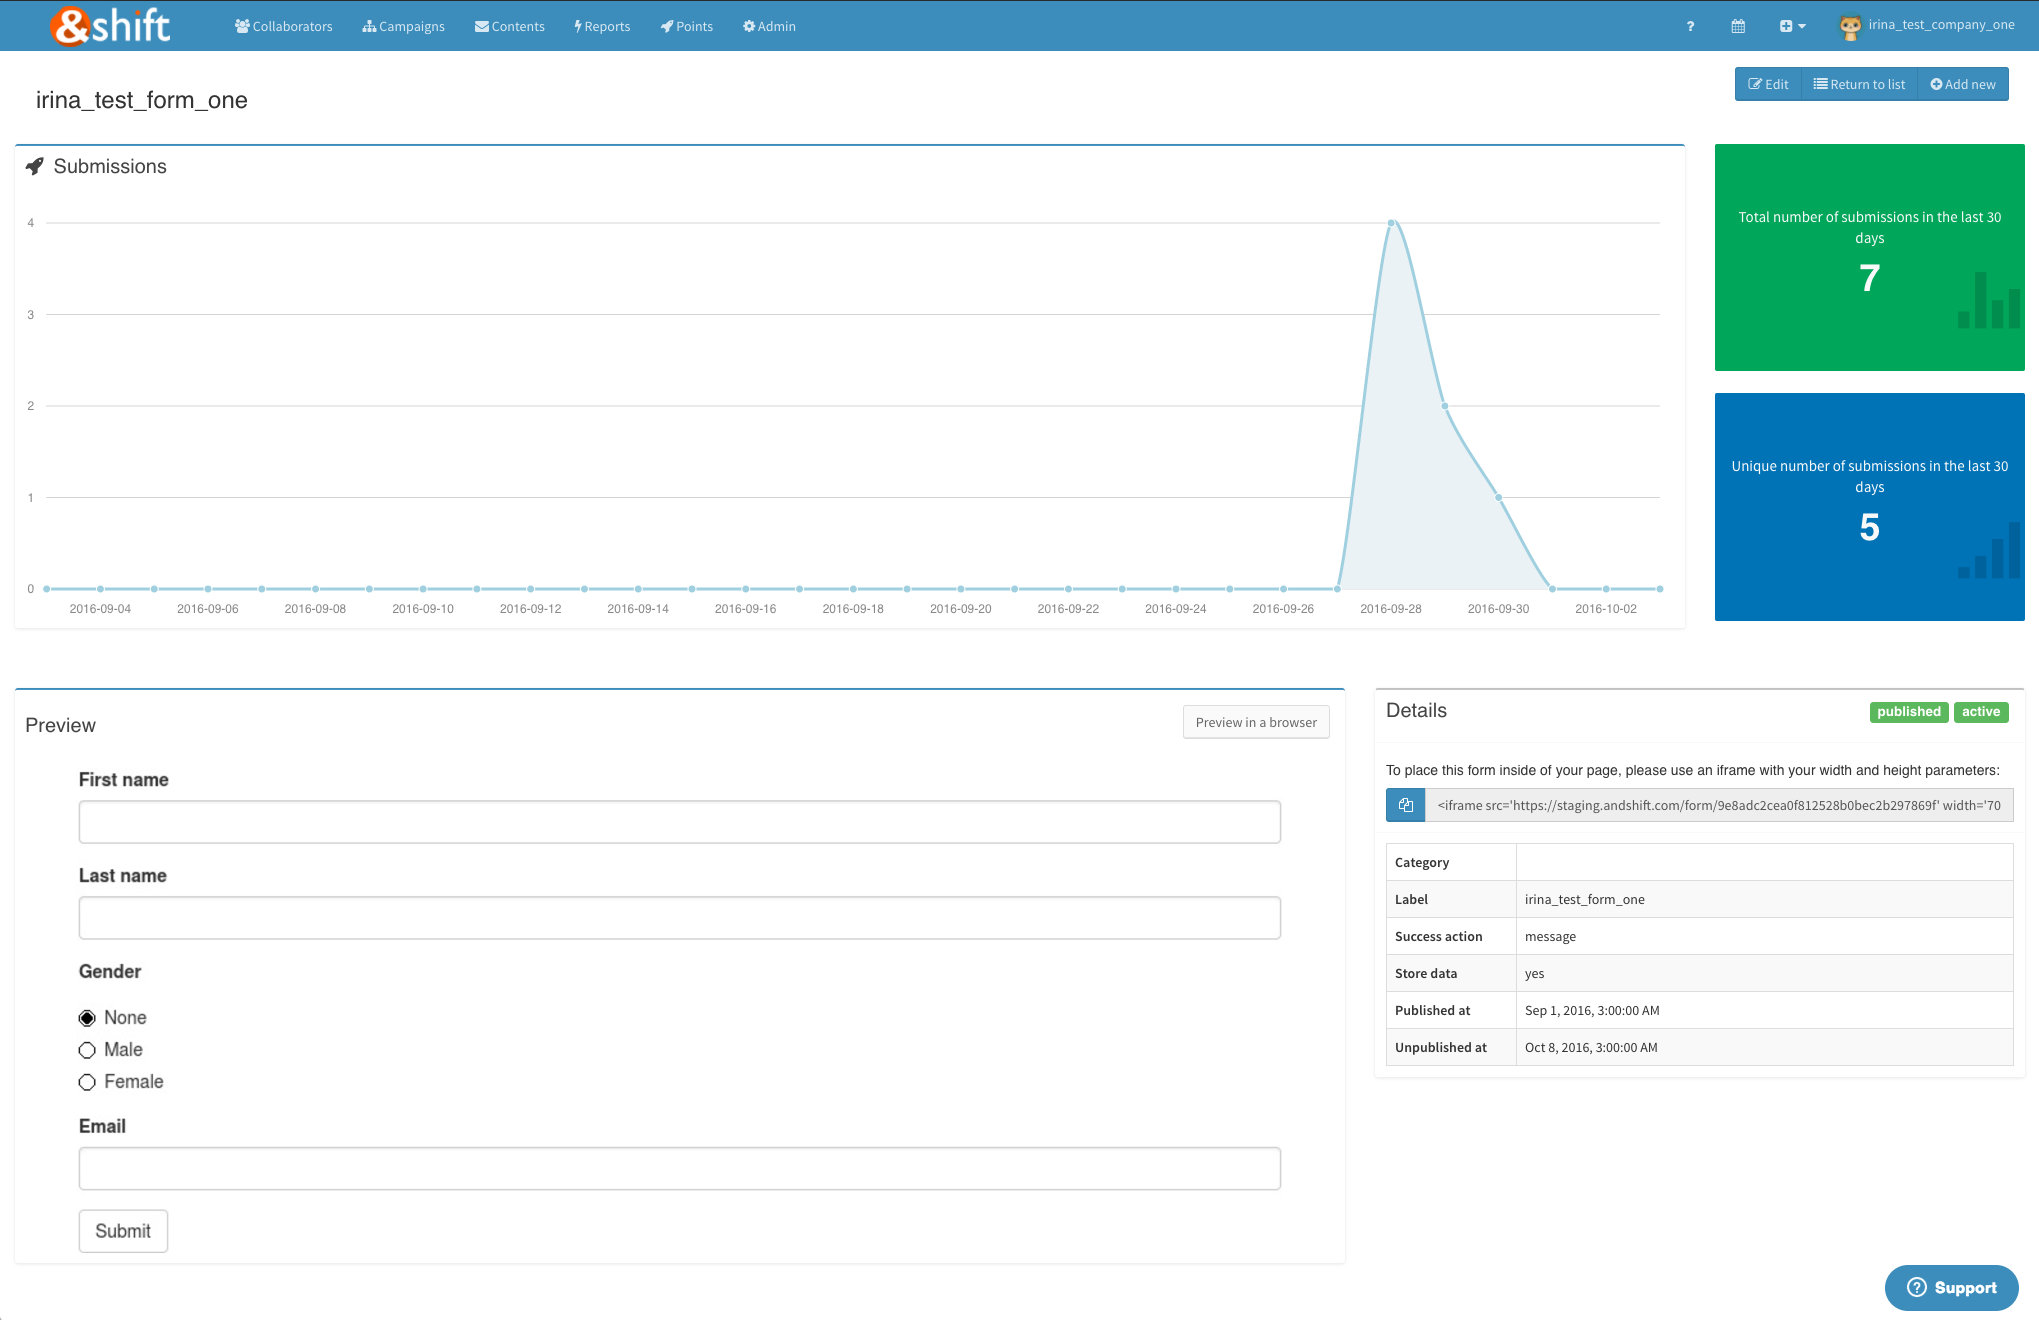This screenshot has width=2039, height=1320.
Task: Click the unique submissions blue card
Action: [x=1869, y=507]
